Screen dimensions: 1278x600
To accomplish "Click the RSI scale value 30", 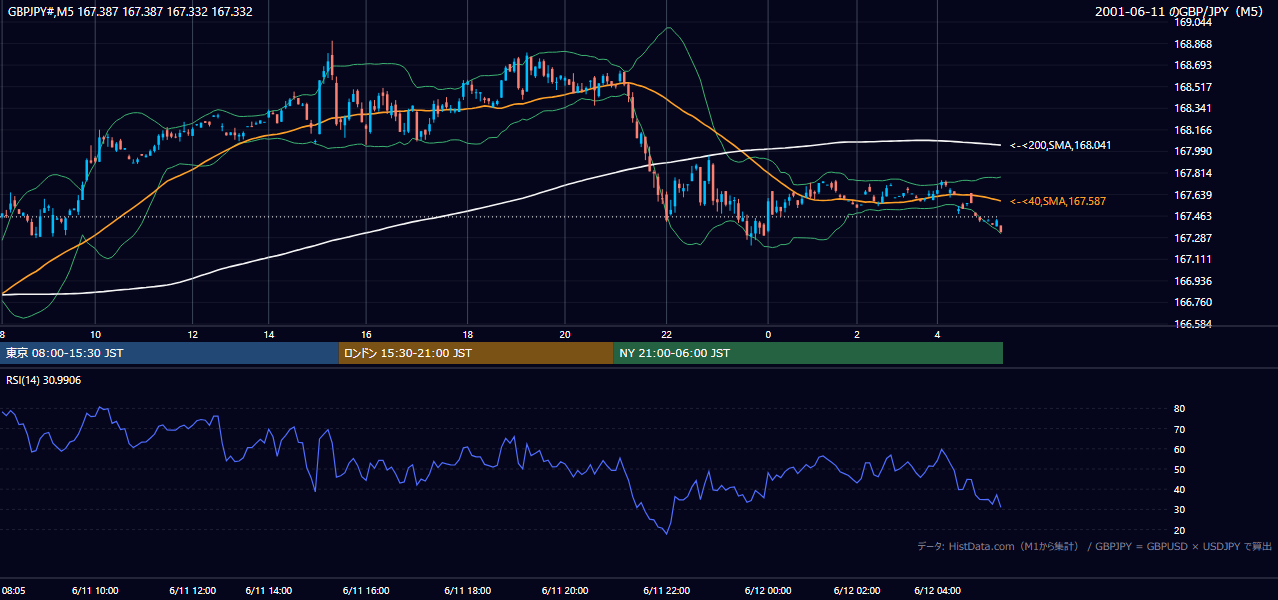I will 1179,510.
